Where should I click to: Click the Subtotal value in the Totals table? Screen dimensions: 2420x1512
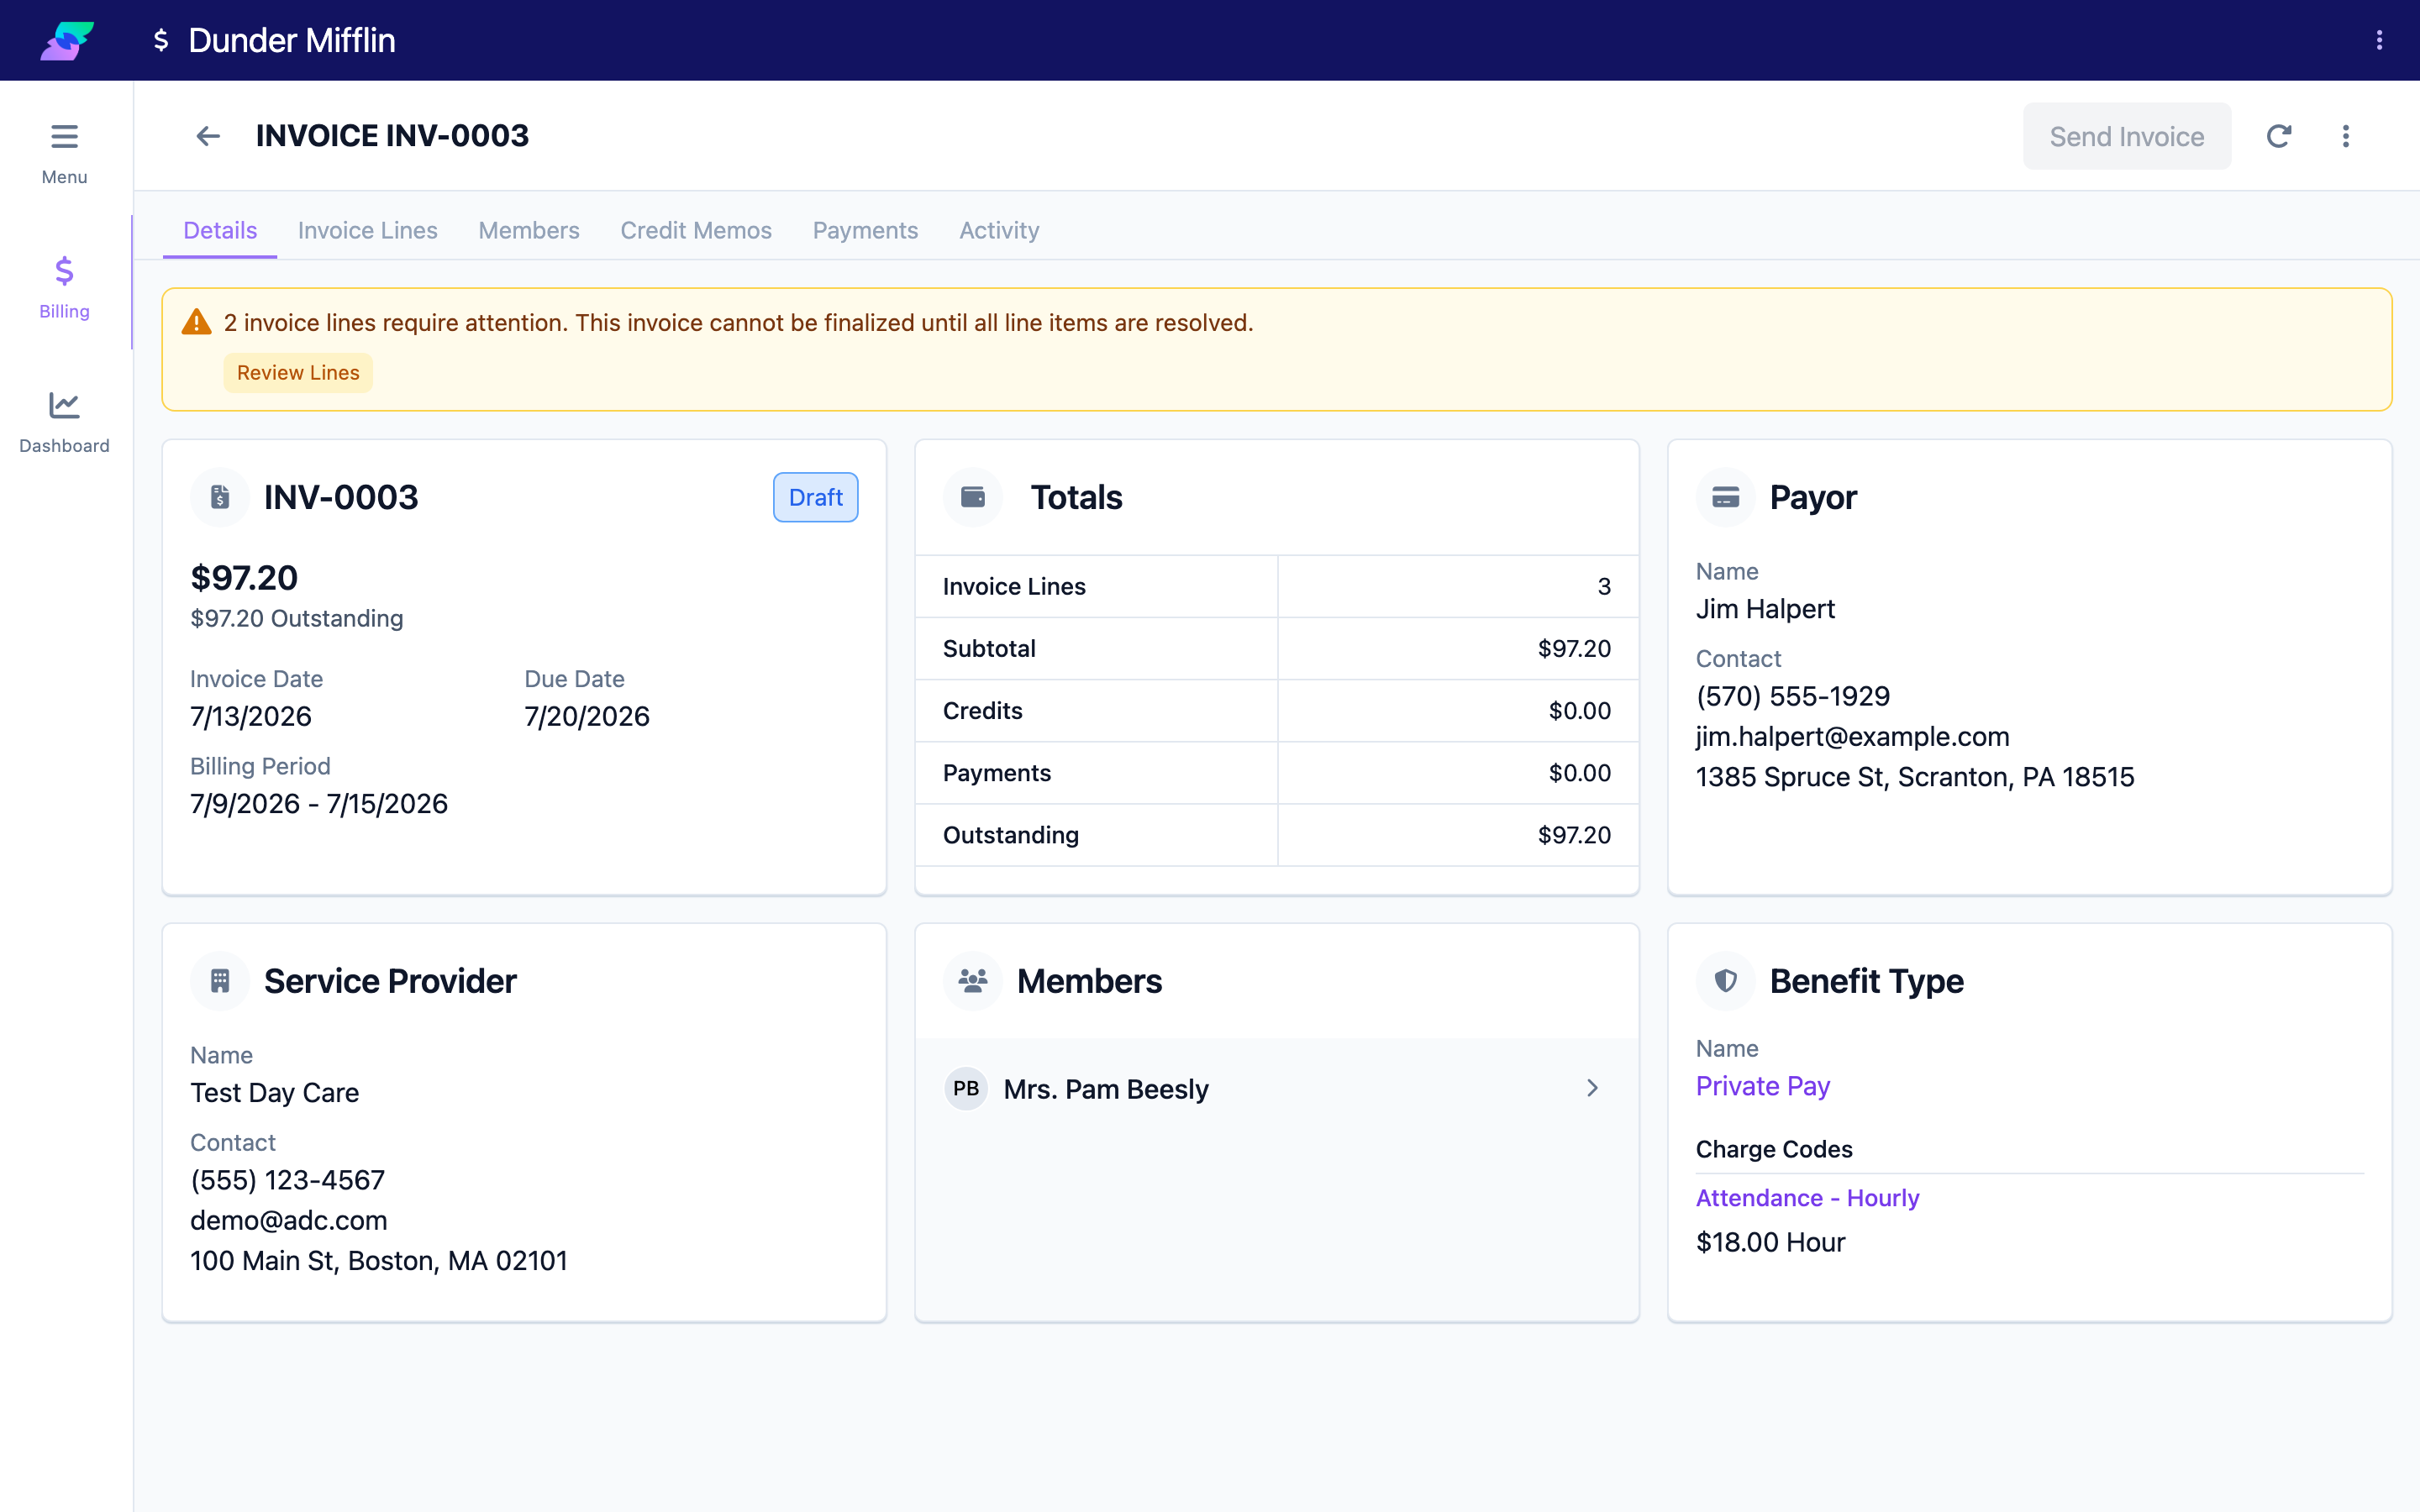click(x=1574, y=648)
